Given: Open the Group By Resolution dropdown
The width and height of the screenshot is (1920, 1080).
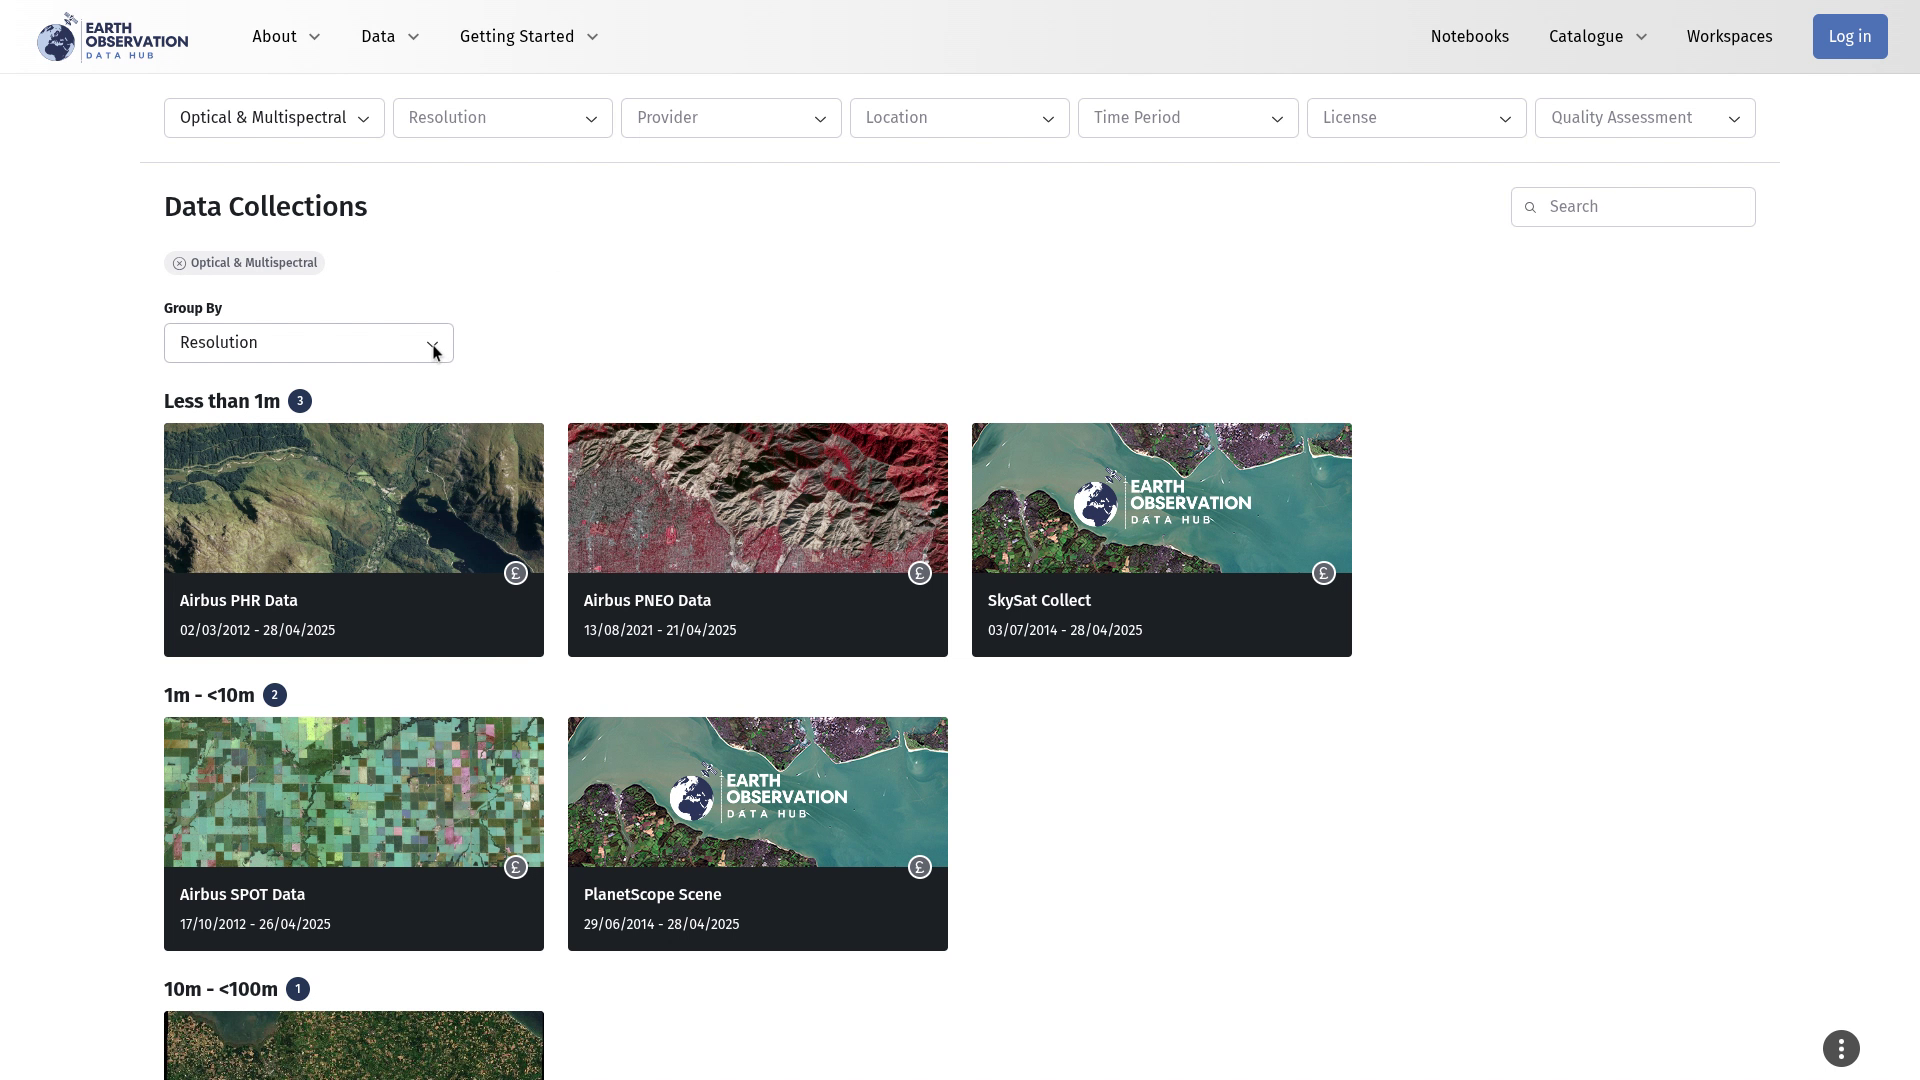Looking at the screenshot, I should 308,343.
